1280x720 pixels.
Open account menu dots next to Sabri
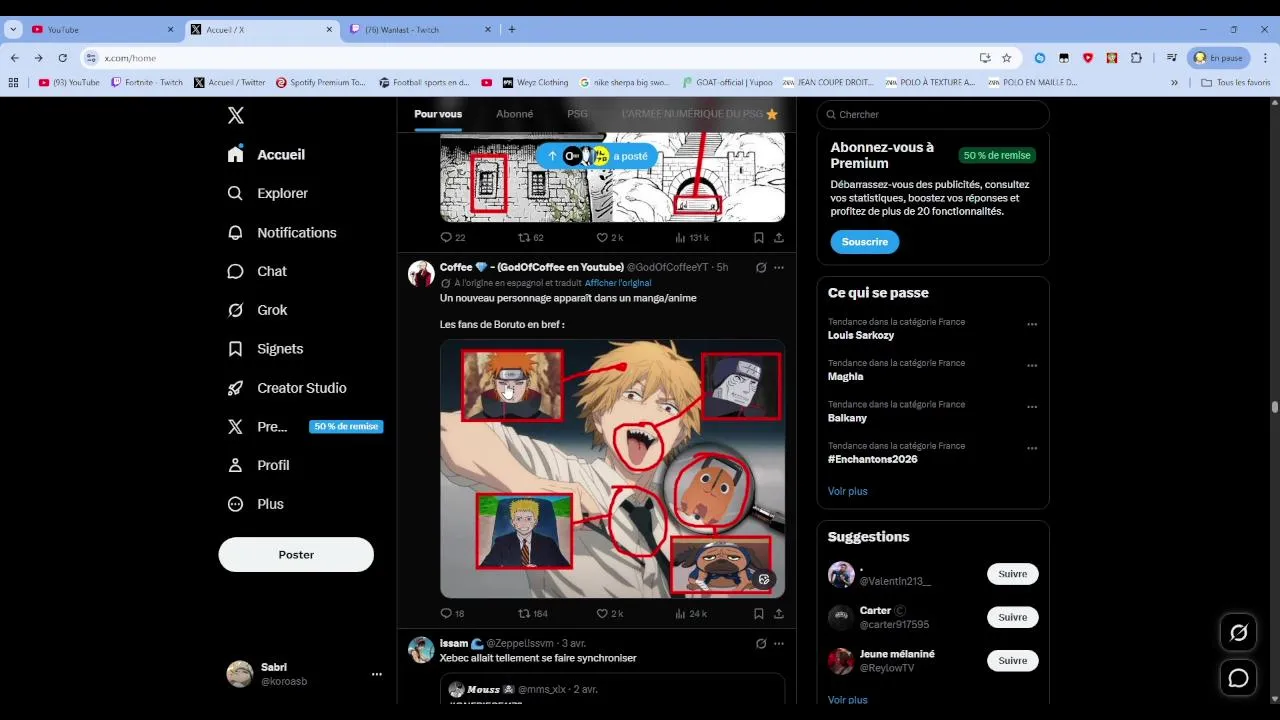pos(377,674)
